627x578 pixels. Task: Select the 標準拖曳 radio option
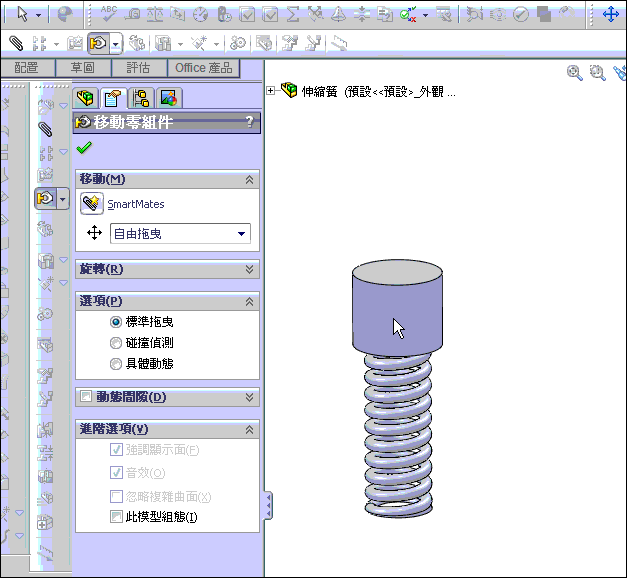[x=116, y=322]
